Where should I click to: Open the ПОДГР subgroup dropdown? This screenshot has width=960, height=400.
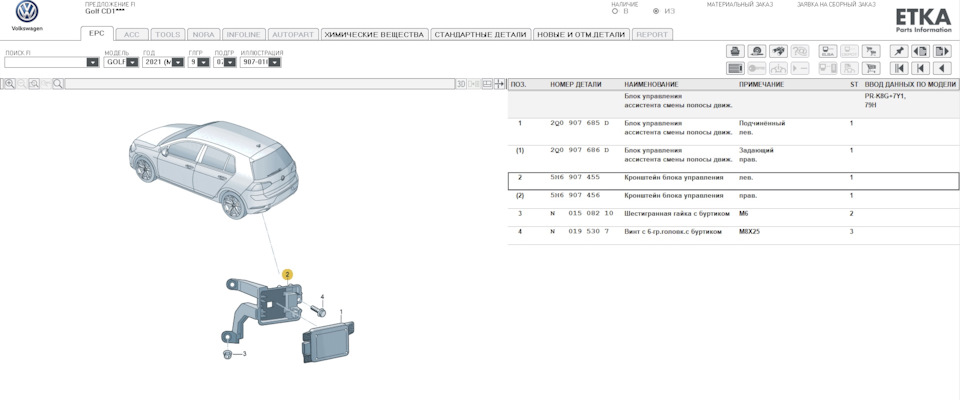(x=230, y=62)
